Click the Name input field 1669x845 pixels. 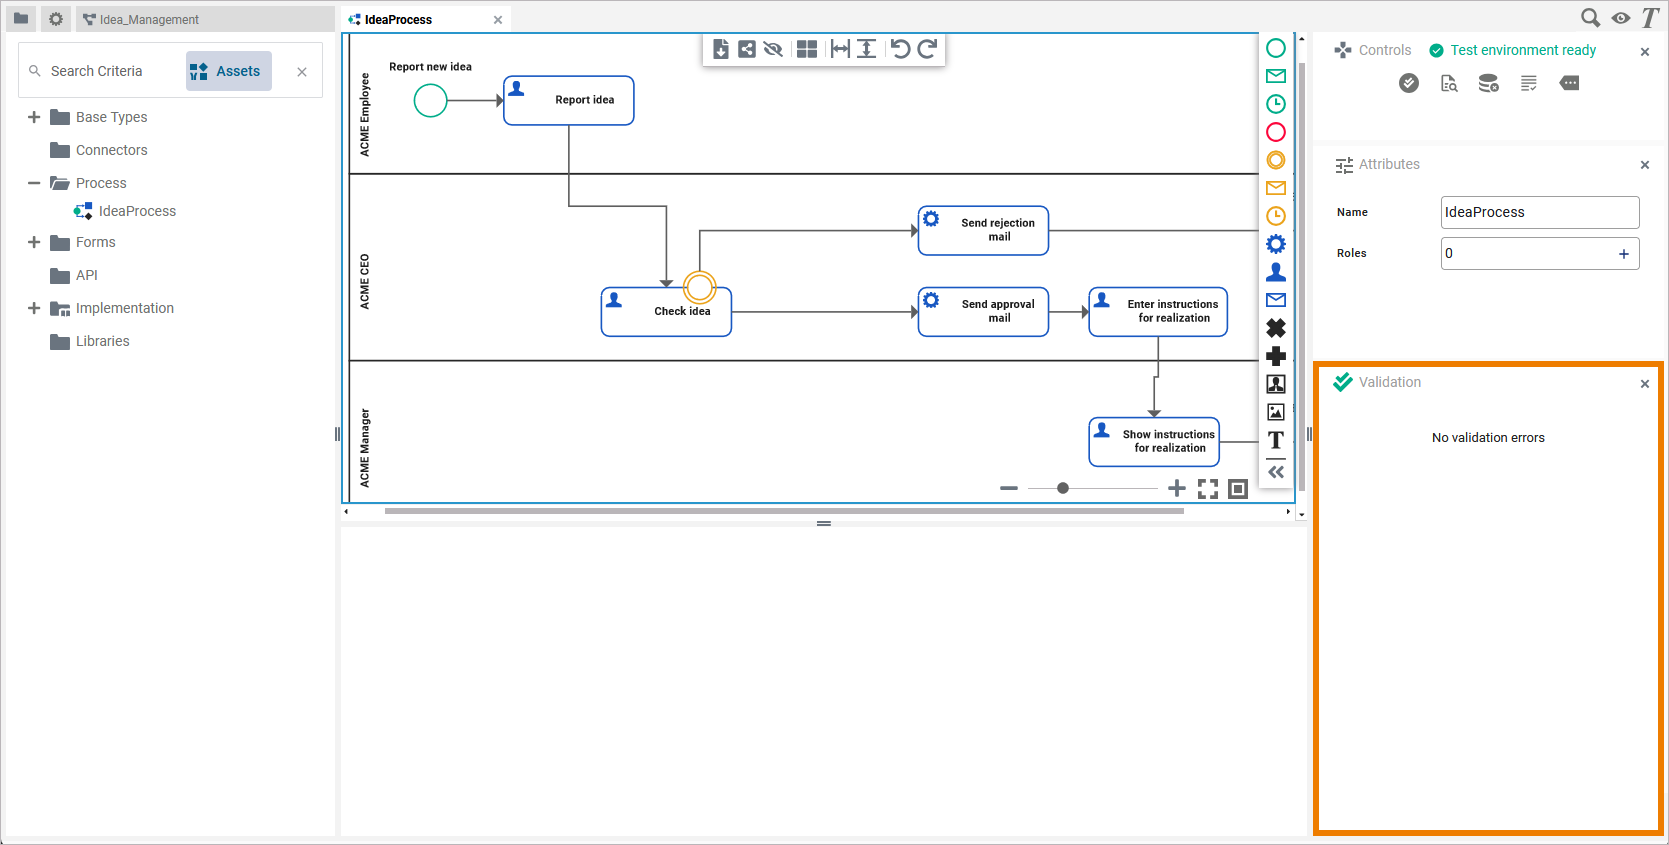(x=1539, y=212)
